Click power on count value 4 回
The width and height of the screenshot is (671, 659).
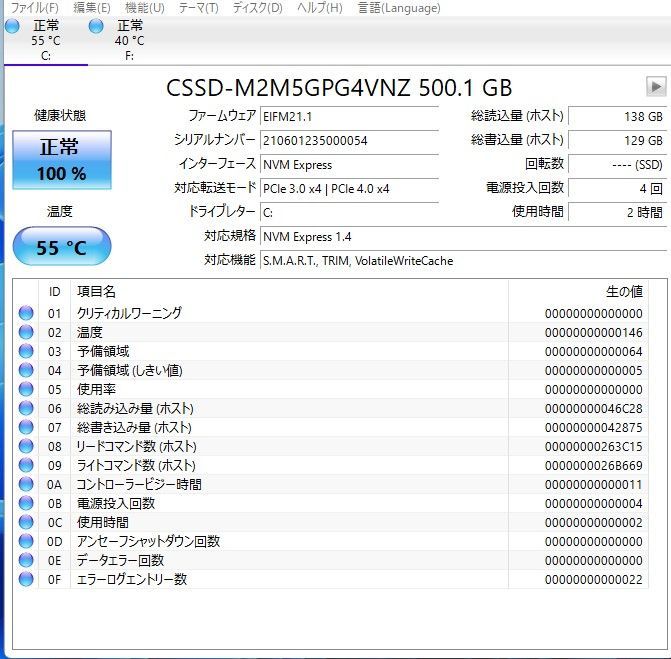[617, 189]
